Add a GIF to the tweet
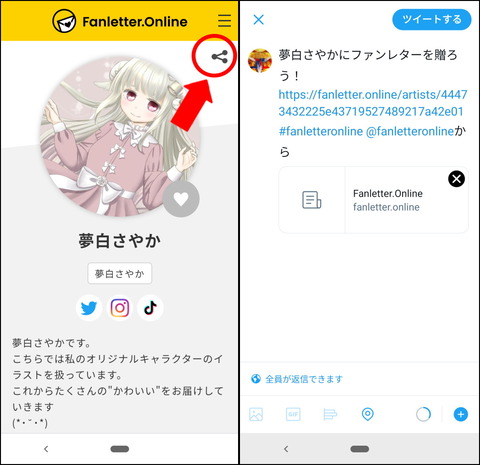 point(293,414)
